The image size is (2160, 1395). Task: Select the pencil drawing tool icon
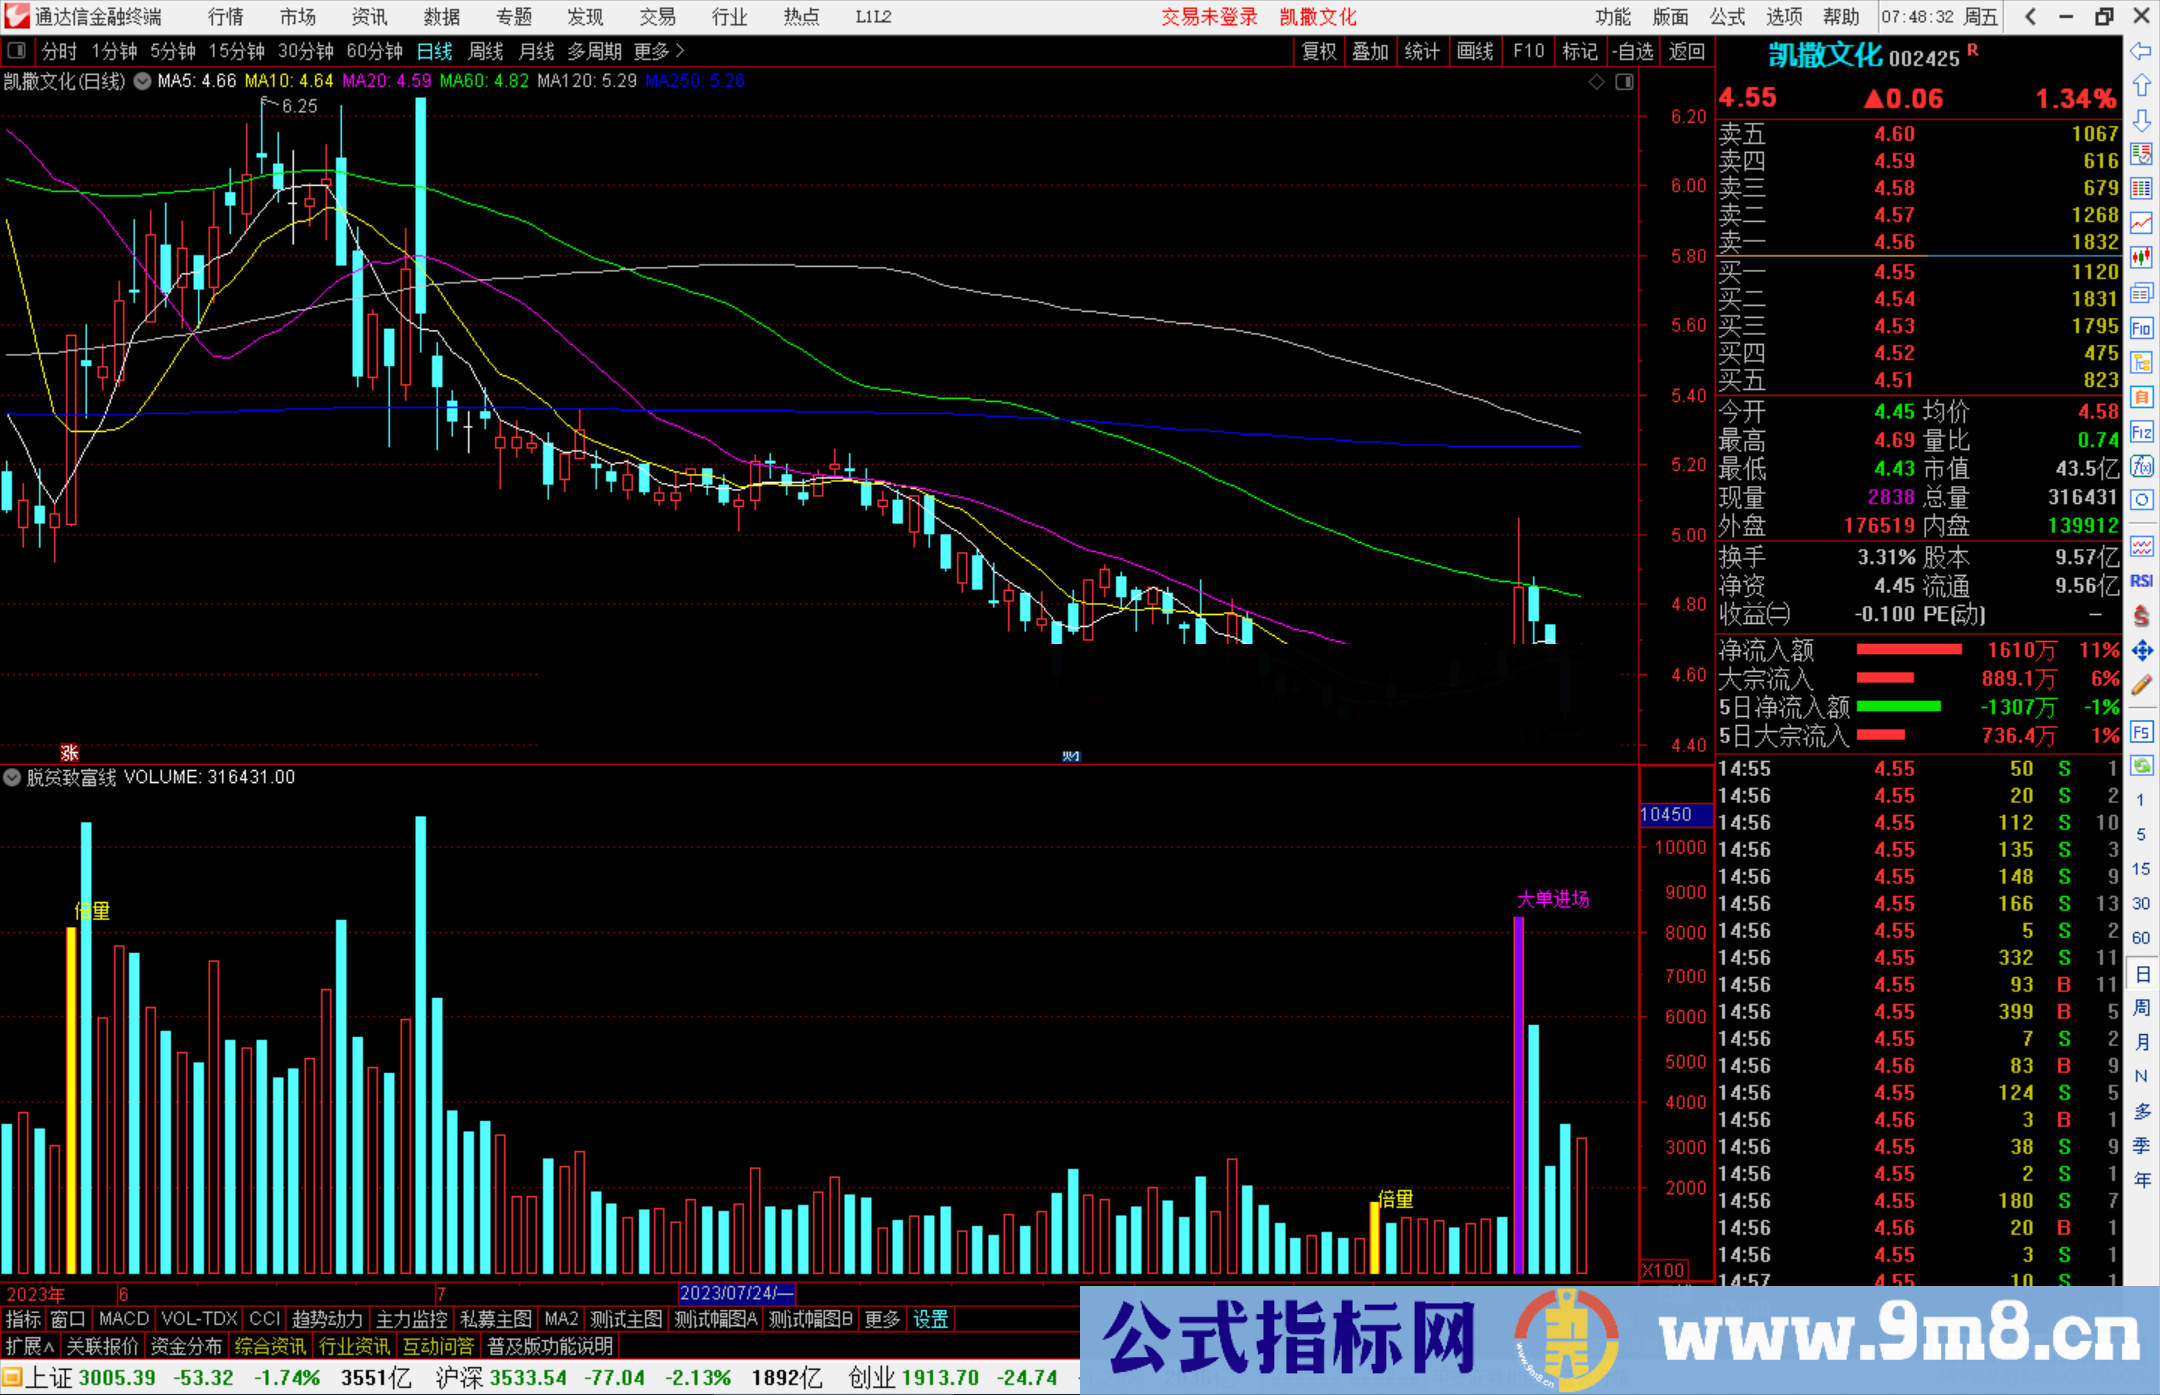pos(2141,685)
